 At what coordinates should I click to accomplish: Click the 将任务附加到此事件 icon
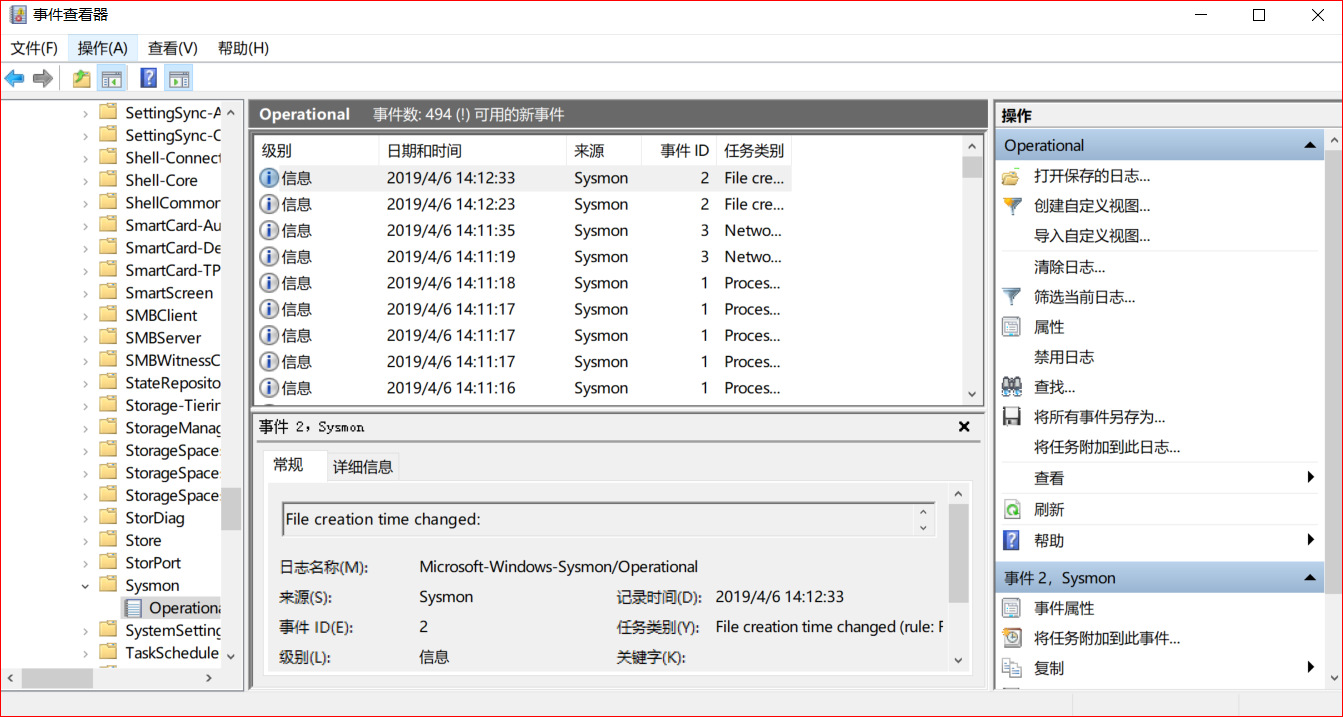point(1012,638)
